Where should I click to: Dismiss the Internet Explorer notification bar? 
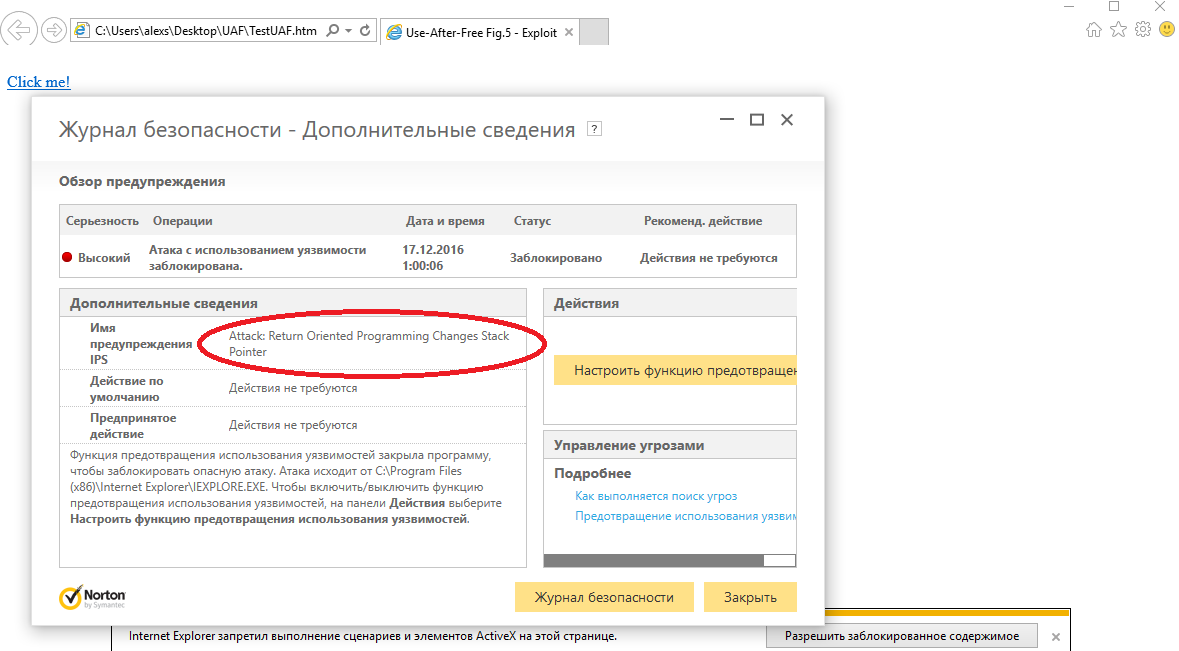click(1056, 637)
